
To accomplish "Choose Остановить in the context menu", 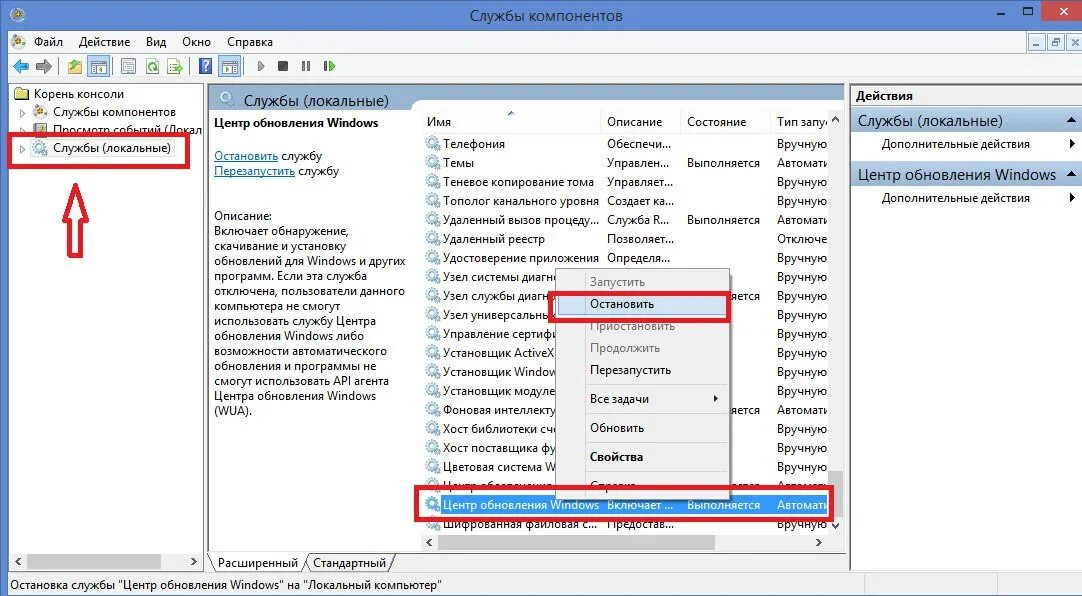I will (x=641, y=304).
